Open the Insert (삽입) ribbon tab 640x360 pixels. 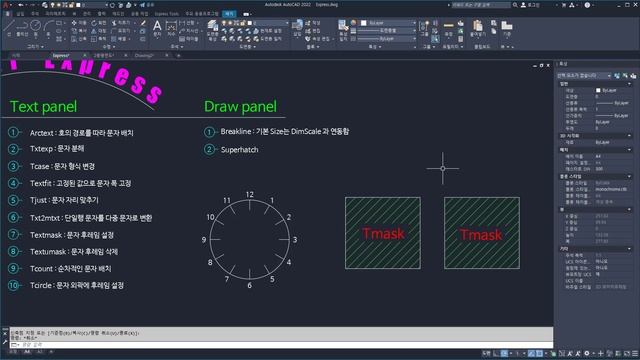coord(21,14)
